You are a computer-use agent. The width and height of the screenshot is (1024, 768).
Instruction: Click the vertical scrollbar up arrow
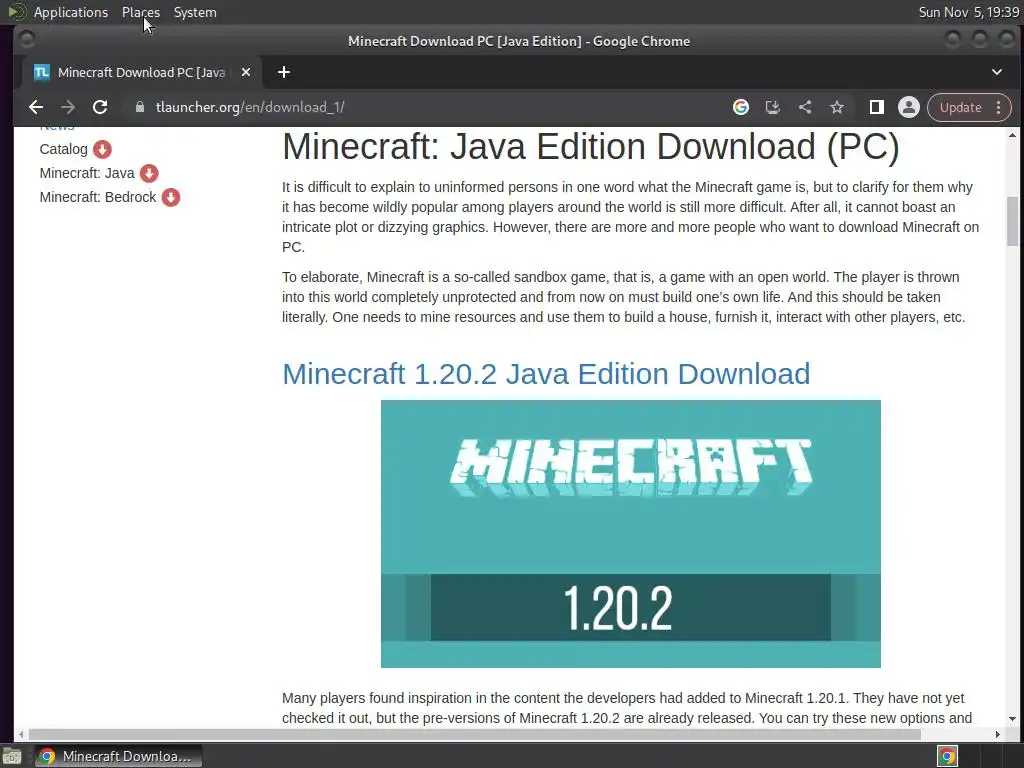point(1012,135)
